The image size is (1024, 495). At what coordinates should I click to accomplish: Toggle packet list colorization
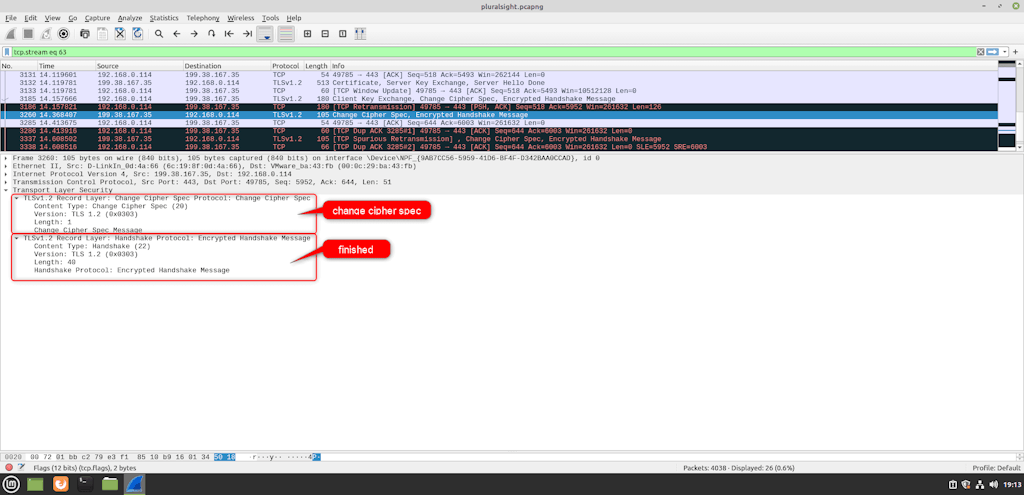coord(286,33)
